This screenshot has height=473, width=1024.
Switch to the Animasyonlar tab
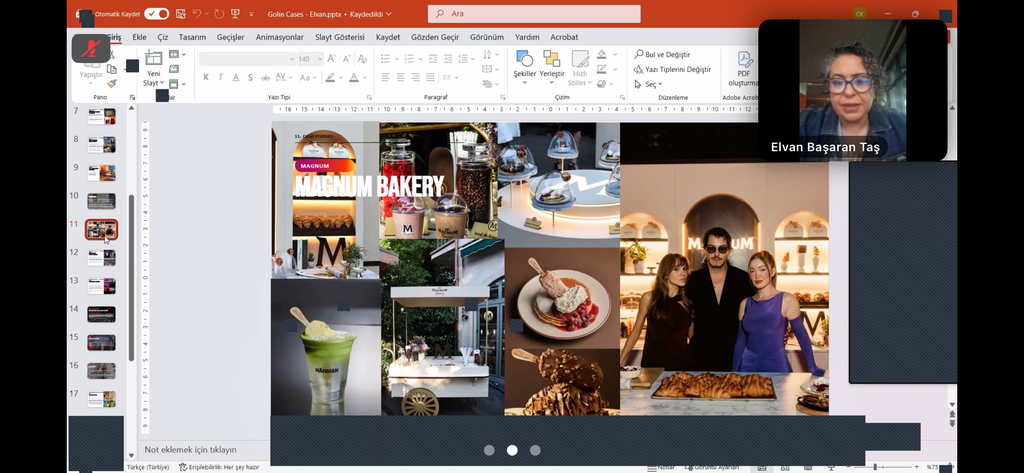pyautogui.click(x=279, y=37)
